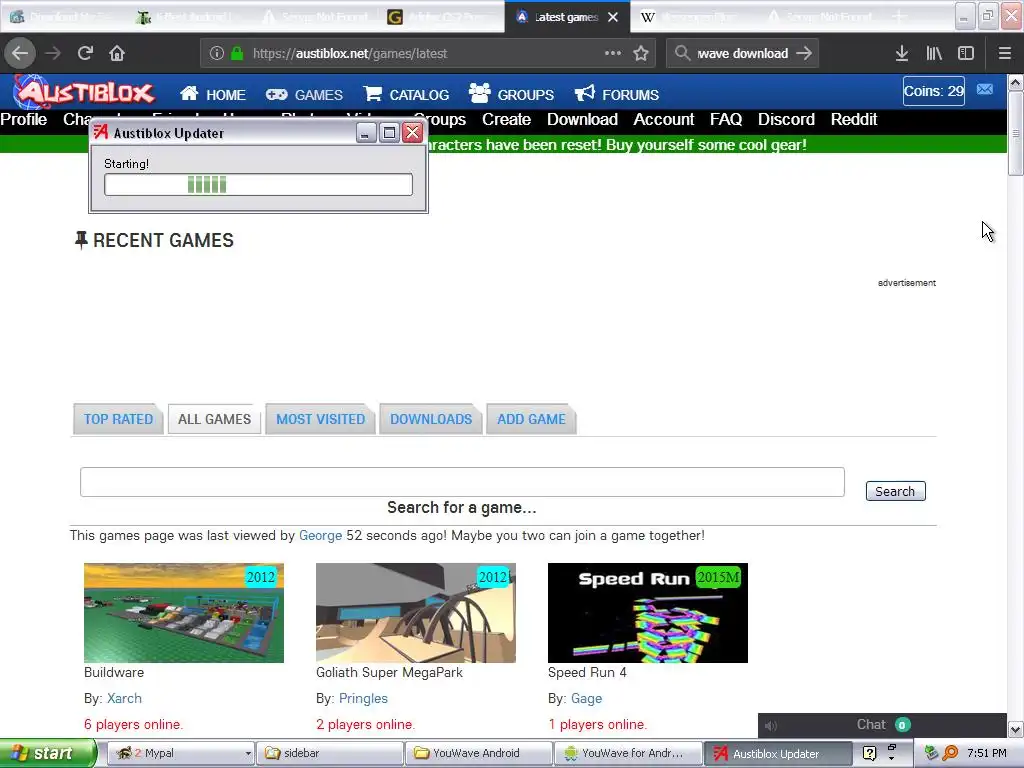This screenshot has width=1024, height=768.
Task: Open the Windows start button
Action: pos(48,753)
